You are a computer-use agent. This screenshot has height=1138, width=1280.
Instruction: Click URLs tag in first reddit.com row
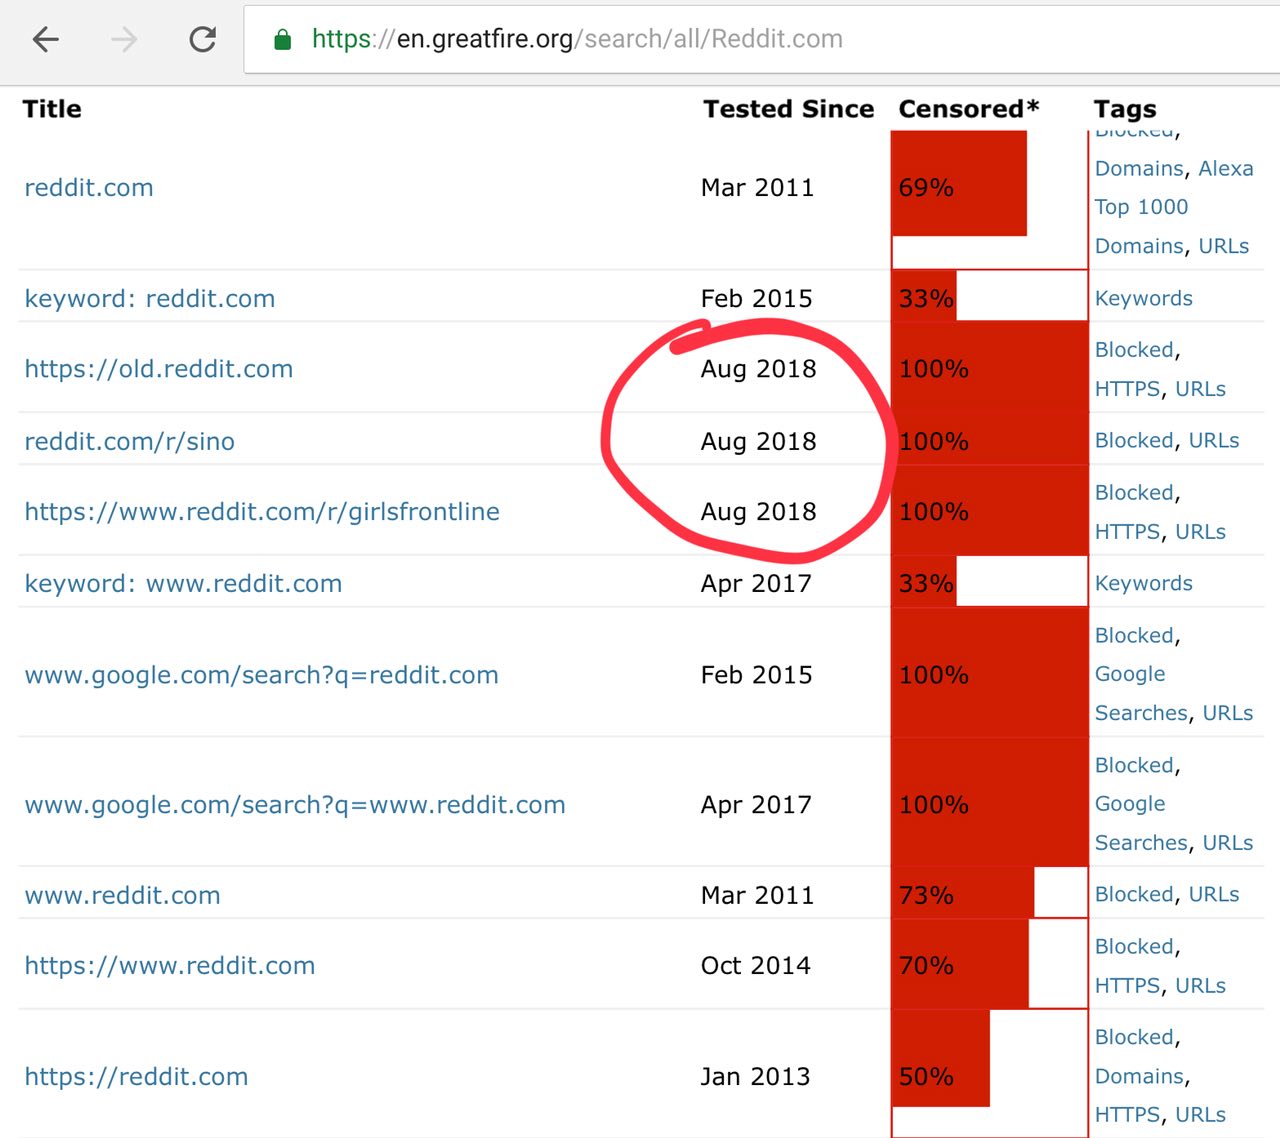pos(1224,246)
